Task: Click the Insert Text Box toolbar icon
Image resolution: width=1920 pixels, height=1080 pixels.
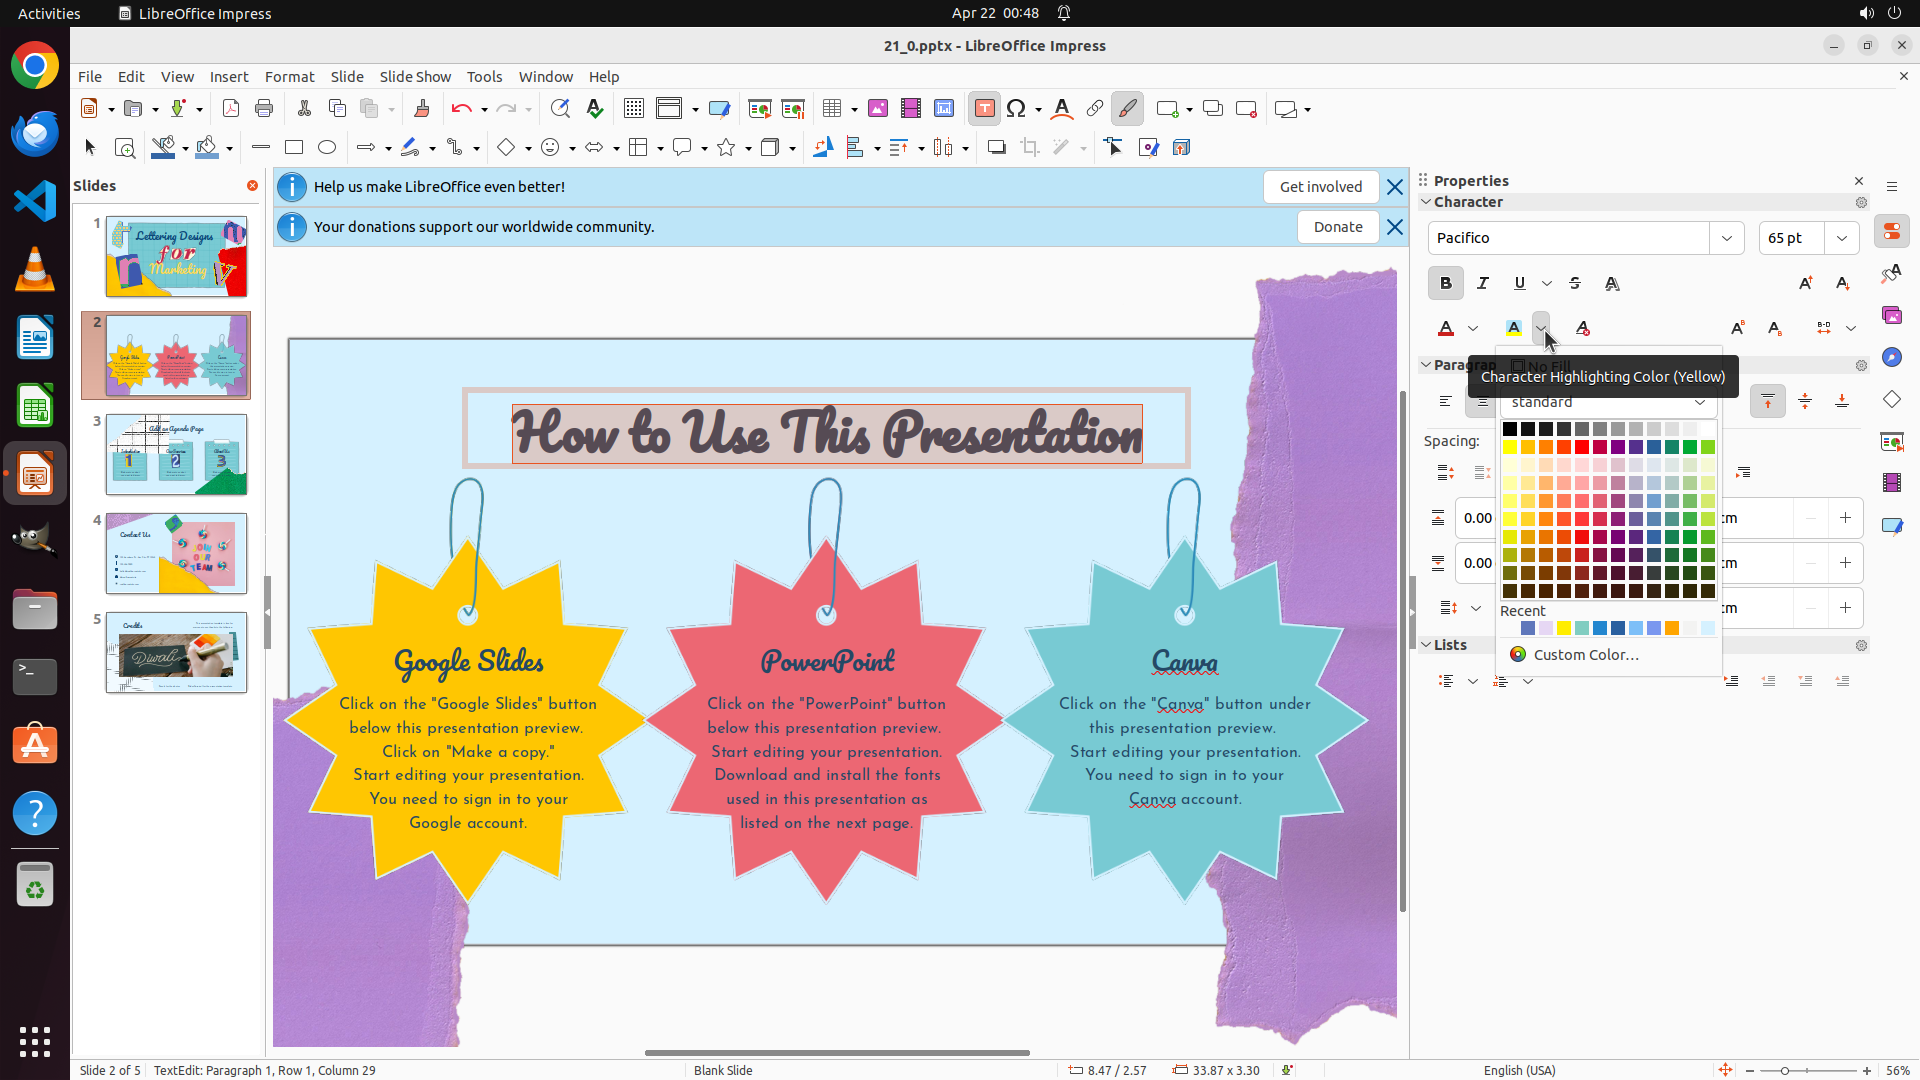Action: point(984,109)
